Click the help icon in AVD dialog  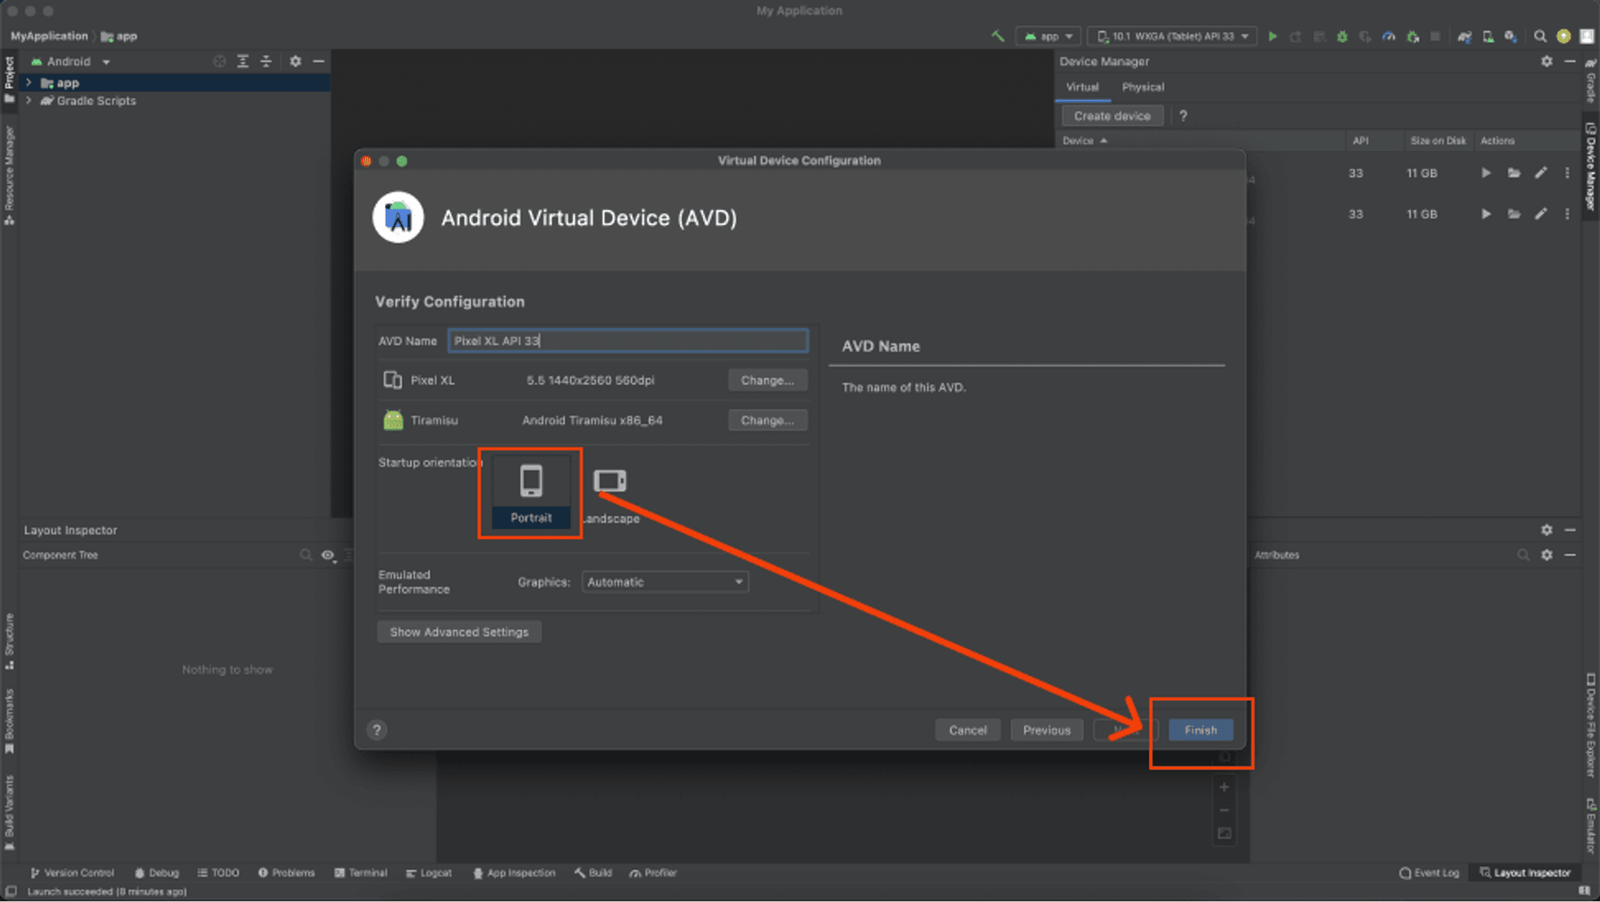(x=377, y=730)
